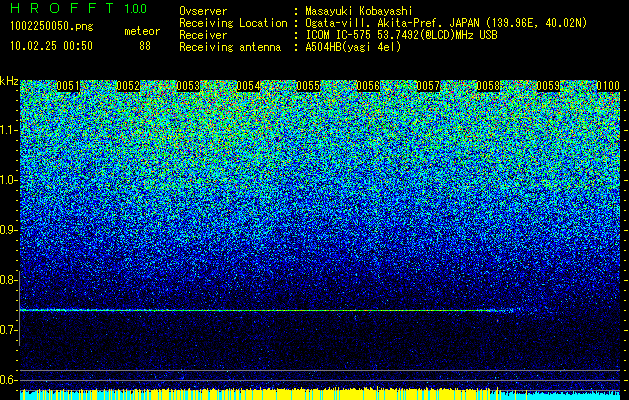
Task: Click the 0100 time marker
Action: [x=608, y=86]
